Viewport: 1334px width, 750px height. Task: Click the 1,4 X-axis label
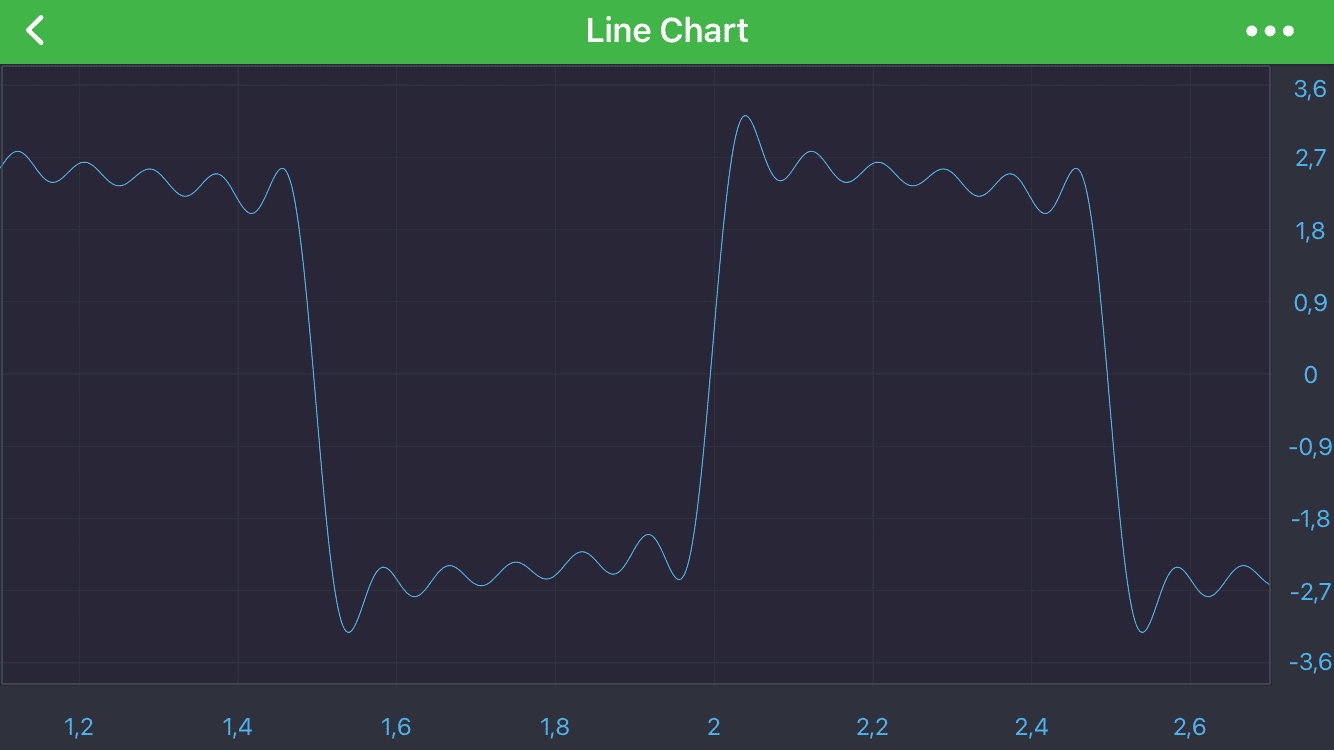(x=238, y=727)
